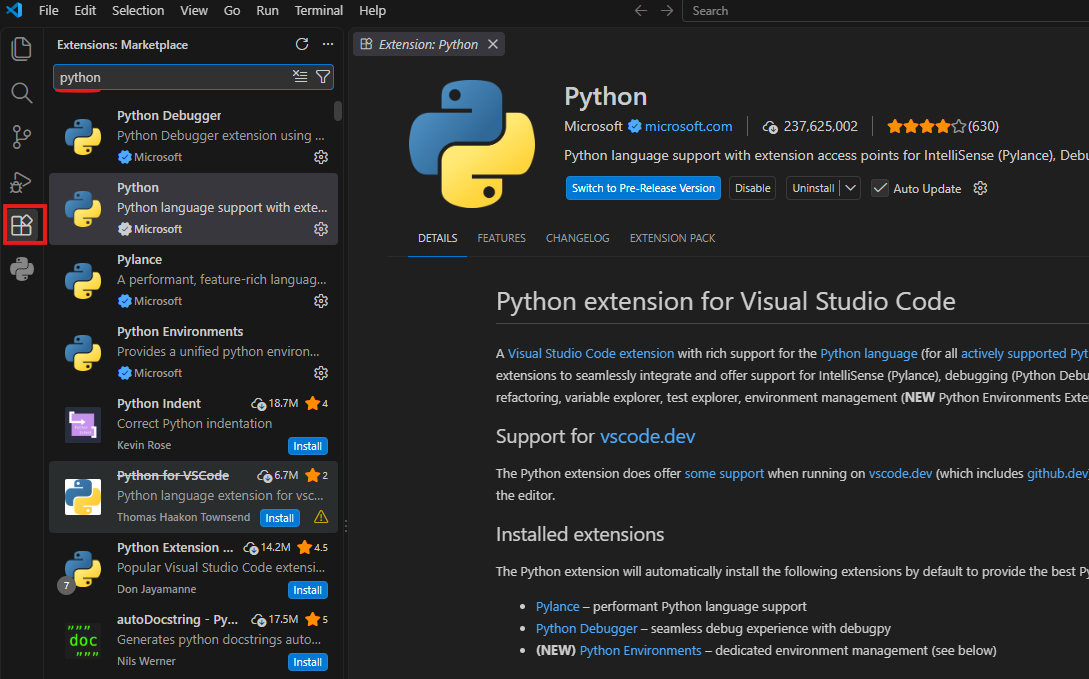Switch to the CHANGELOG tab

coord(578,238)
